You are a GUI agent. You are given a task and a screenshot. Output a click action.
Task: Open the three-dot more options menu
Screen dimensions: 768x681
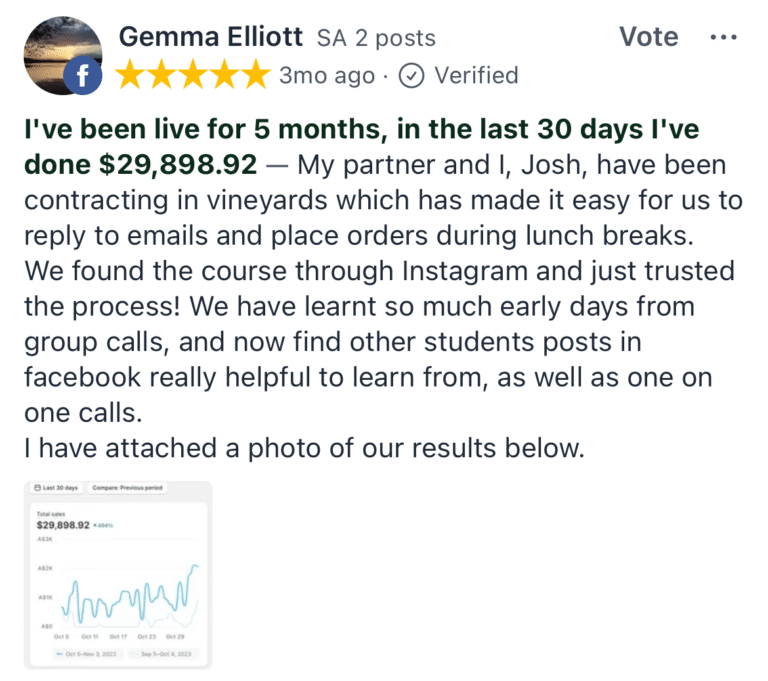723,37
